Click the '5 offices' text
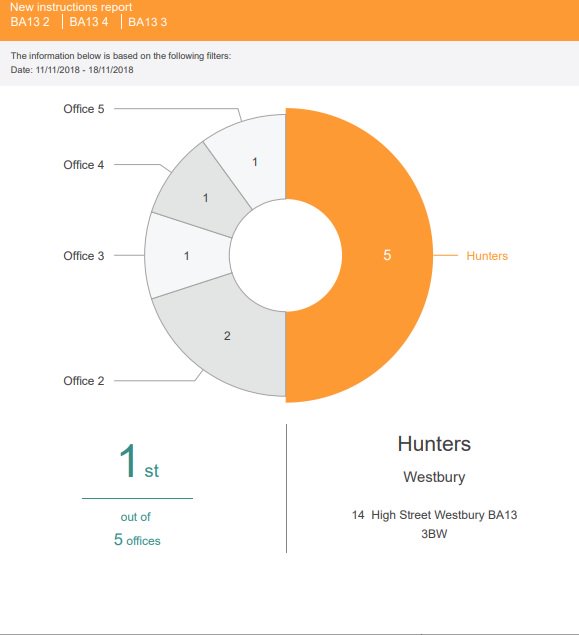 [x=137, y=540]
